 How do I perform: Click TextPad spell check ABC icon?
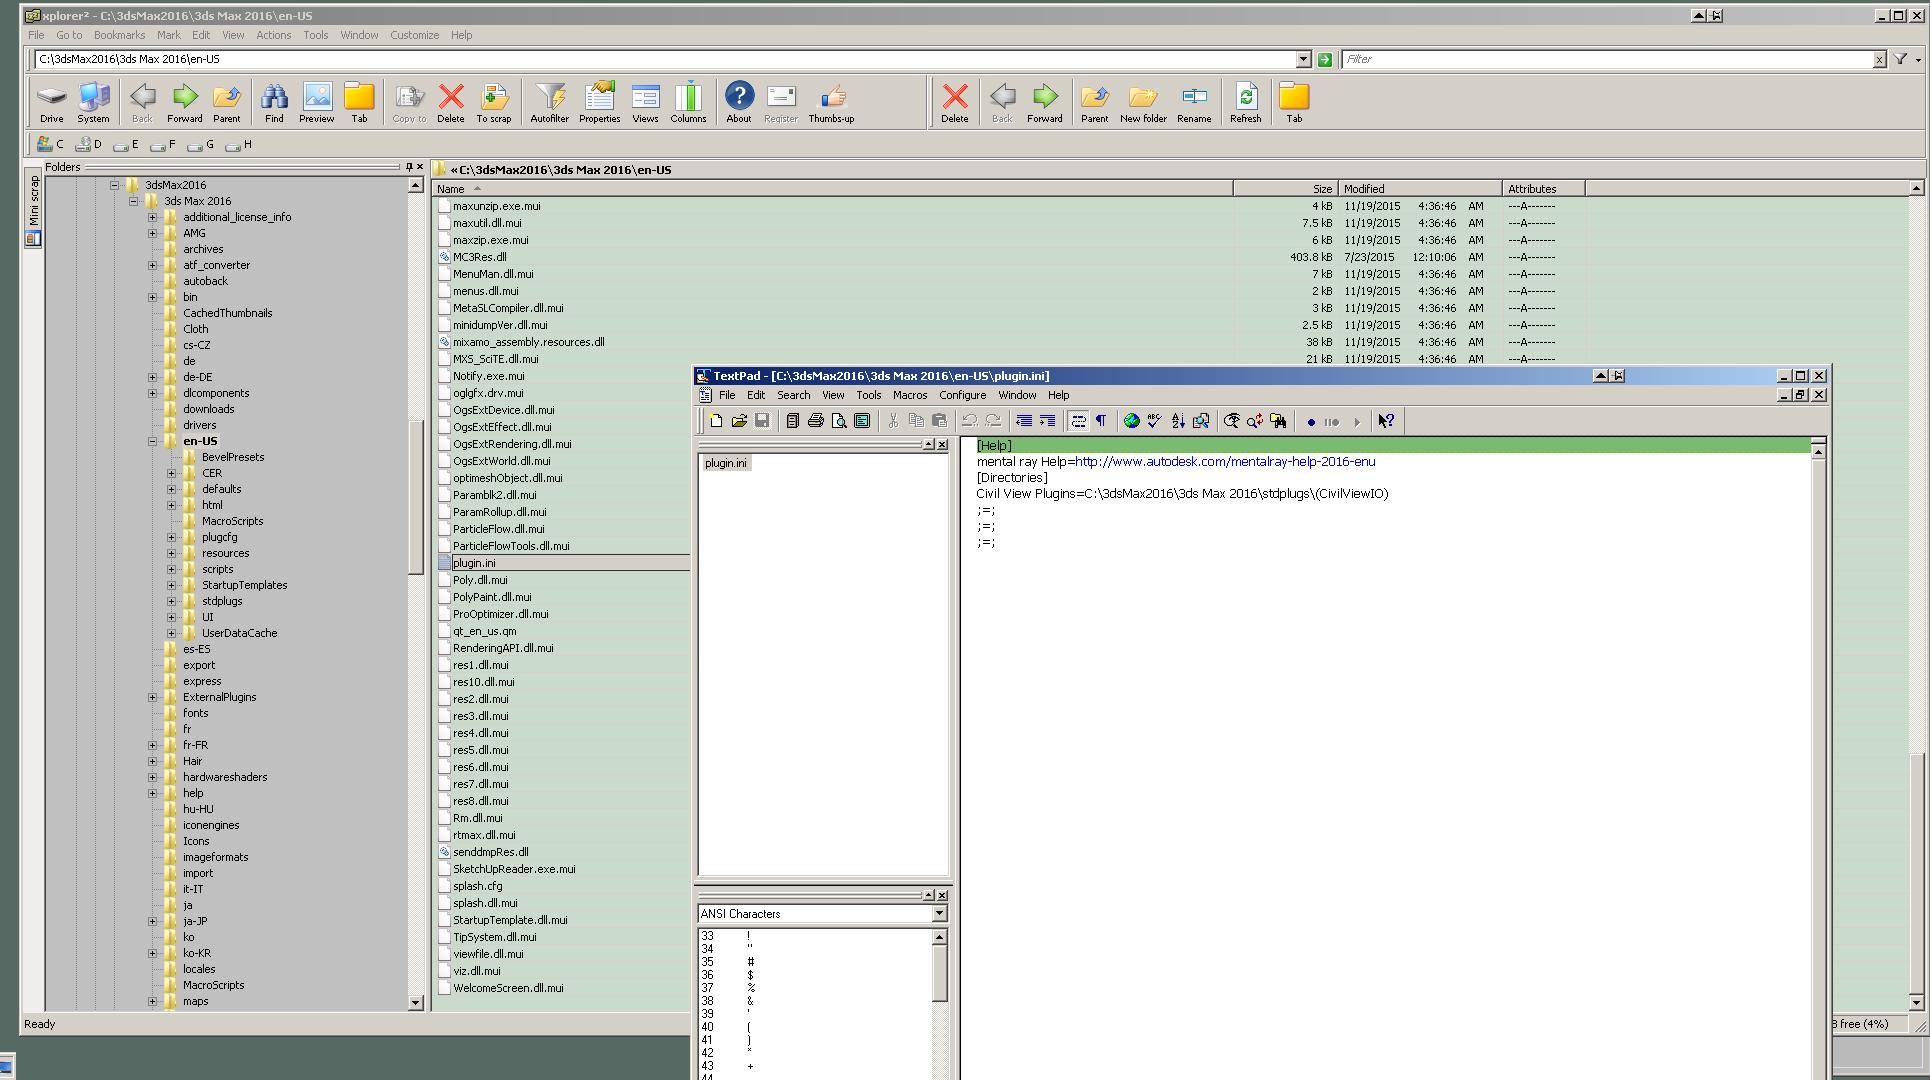tap(1154, 421)
